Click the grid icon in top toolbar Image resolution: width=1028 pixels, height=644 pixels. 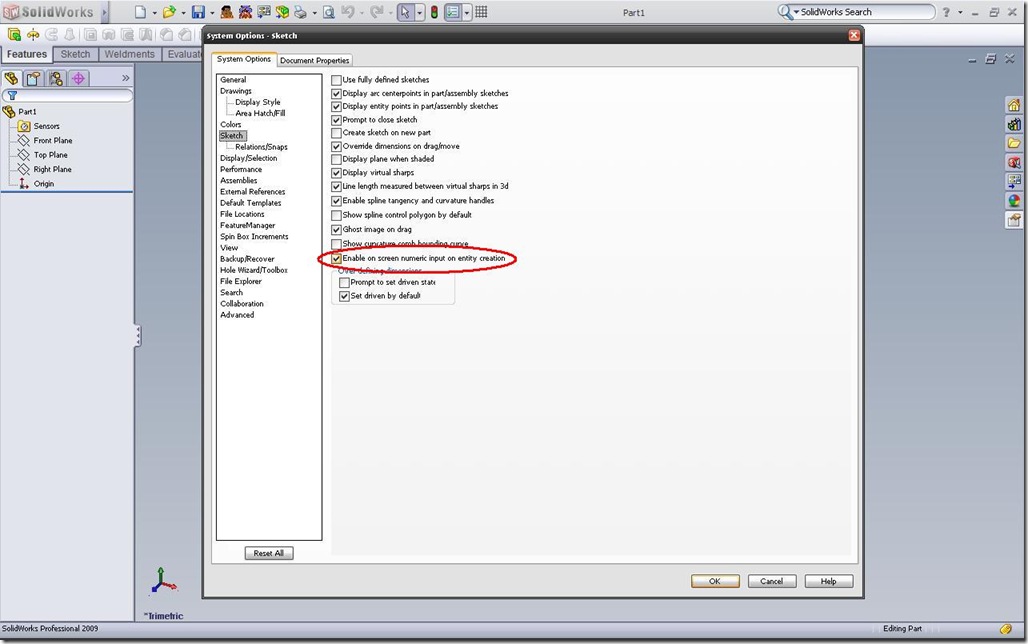[481, 12]
